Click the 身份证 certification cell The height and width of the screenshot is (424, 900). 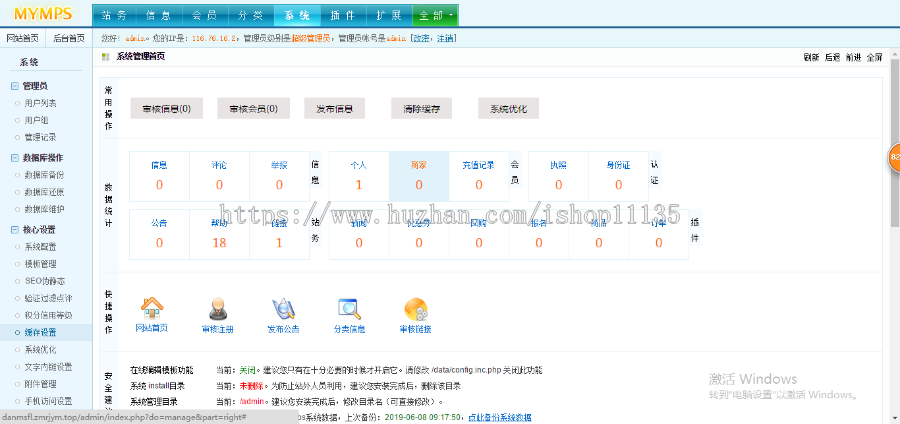point(618,176)
